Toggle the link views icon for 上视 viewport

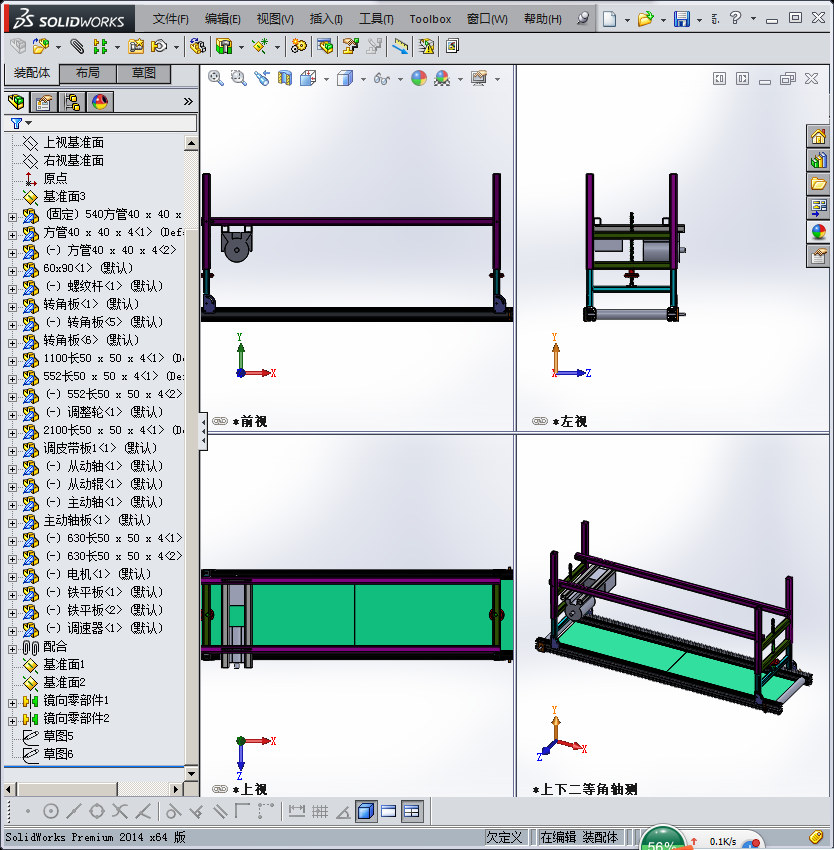[220, 789]
